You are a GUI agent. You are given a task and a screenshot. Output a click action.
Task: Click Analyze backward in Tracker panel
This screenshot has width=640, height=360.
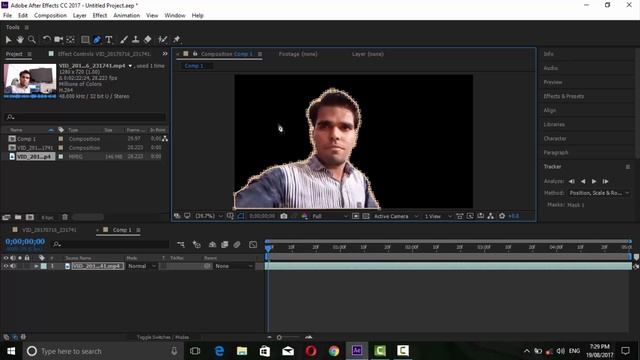(583, 181)
